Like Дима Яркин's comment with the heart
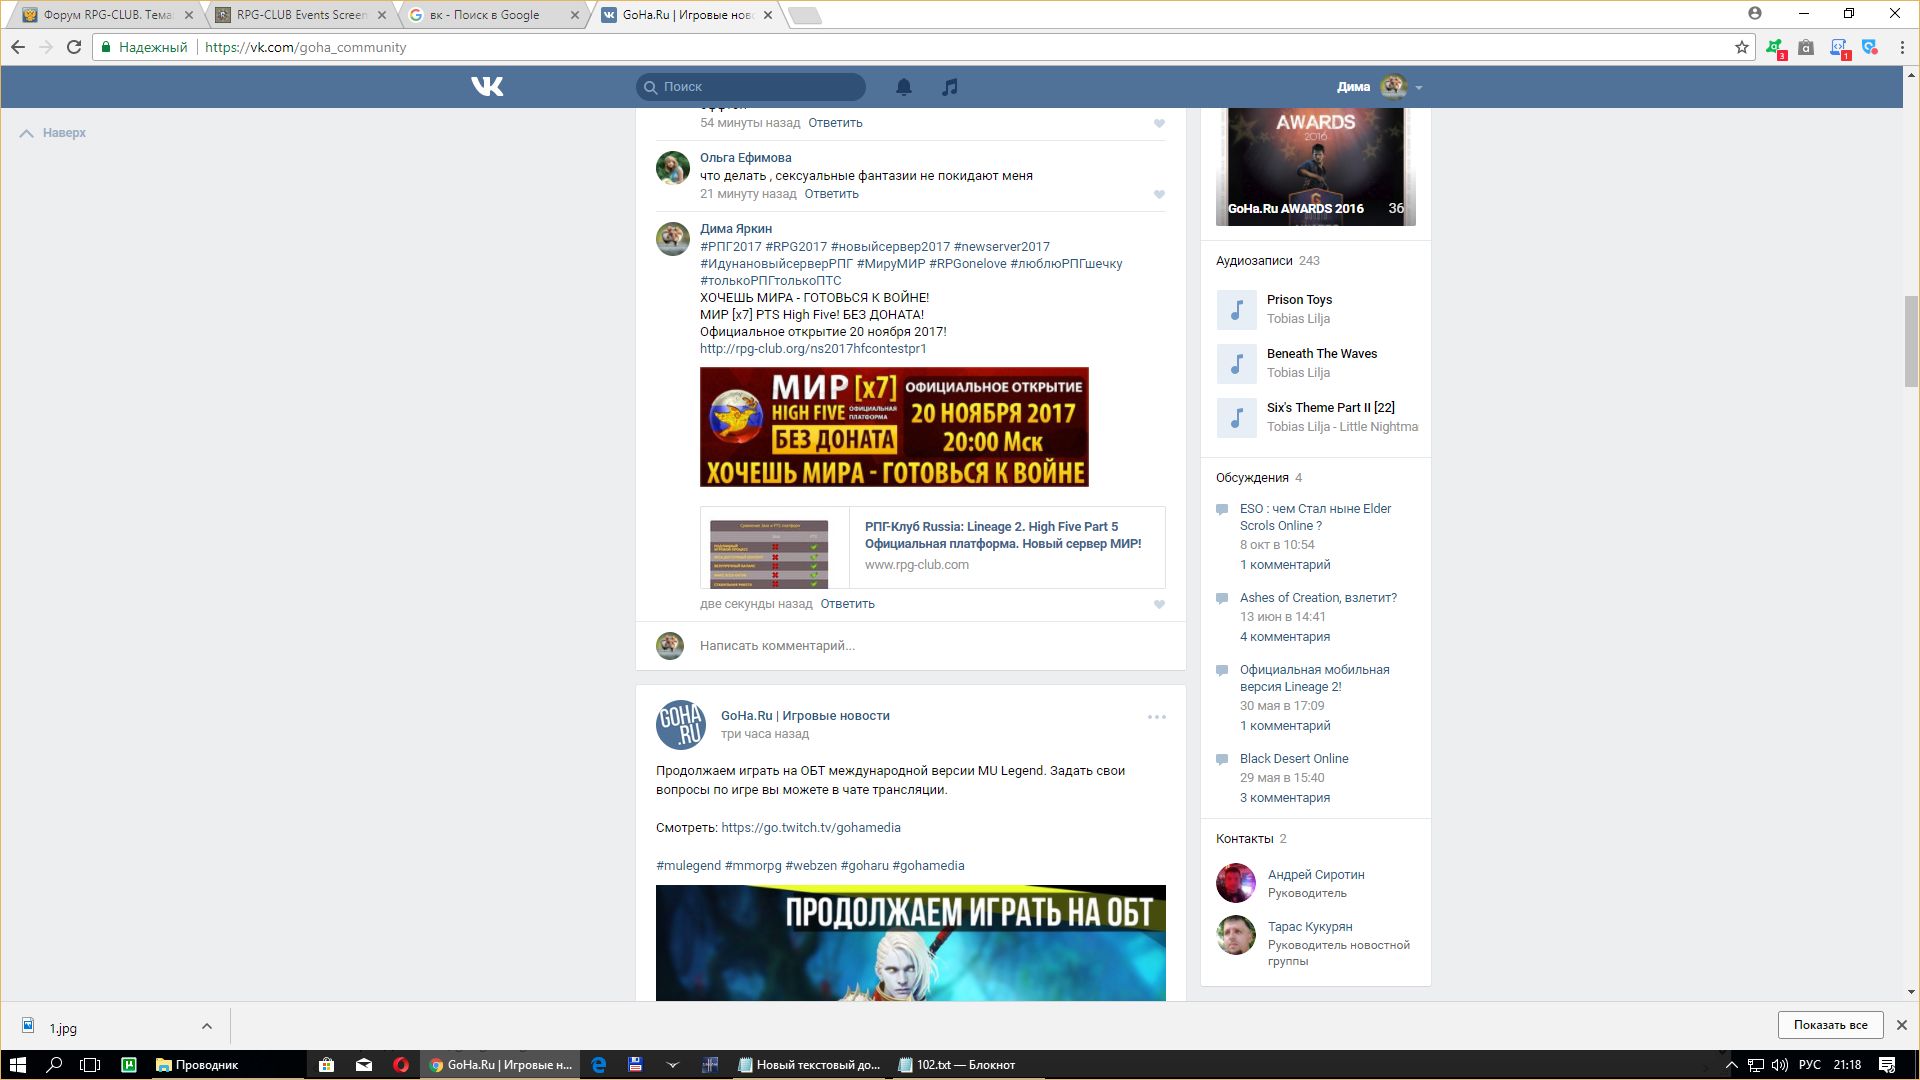The width and height of the screenshot is (1920, 1080). (x=1159, y=605)
